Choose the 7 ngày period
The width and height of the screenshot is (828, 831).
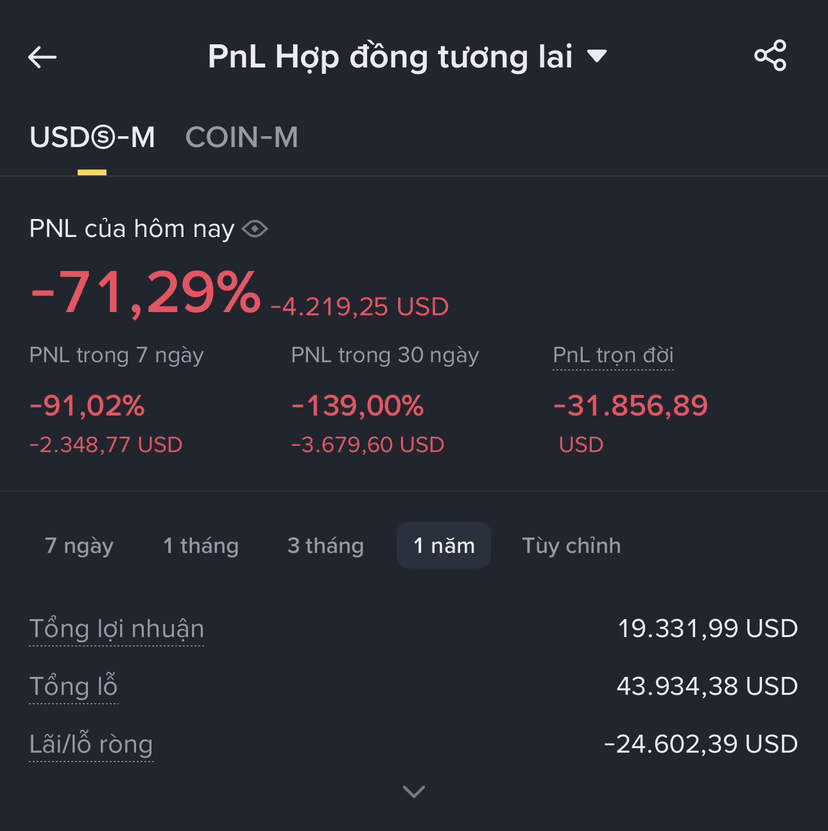(x=79, y=546)
